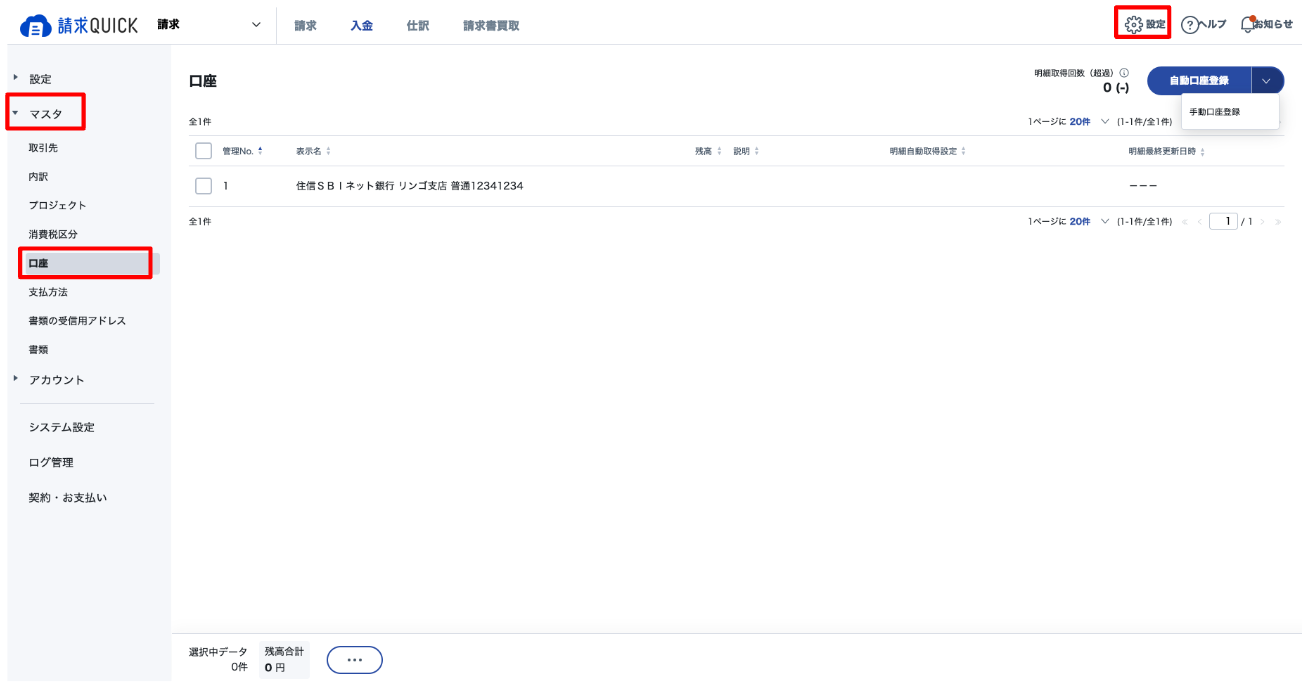Switch to the 請求書買取 tab
Screen dimensions: 1302x693
pyautogui.click(x=491, y=26)
